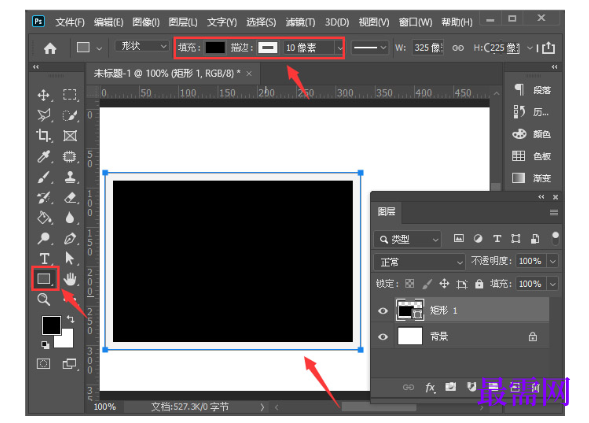Select the Paint Bucket tool

44,218
